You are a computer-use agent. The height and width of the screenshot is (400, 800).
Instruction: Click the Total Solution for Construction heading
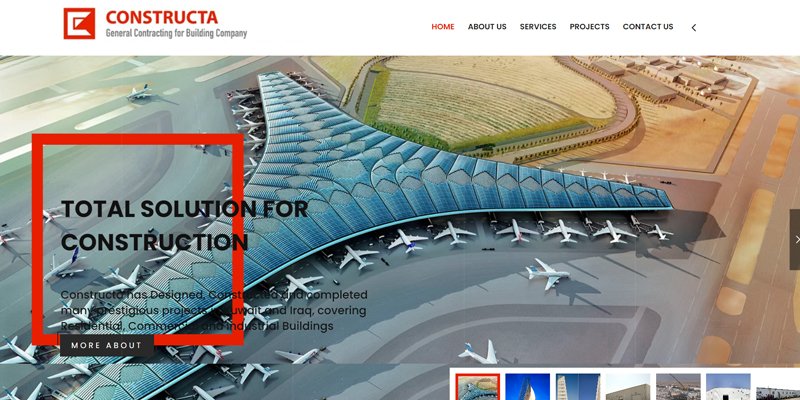(184, 226)
